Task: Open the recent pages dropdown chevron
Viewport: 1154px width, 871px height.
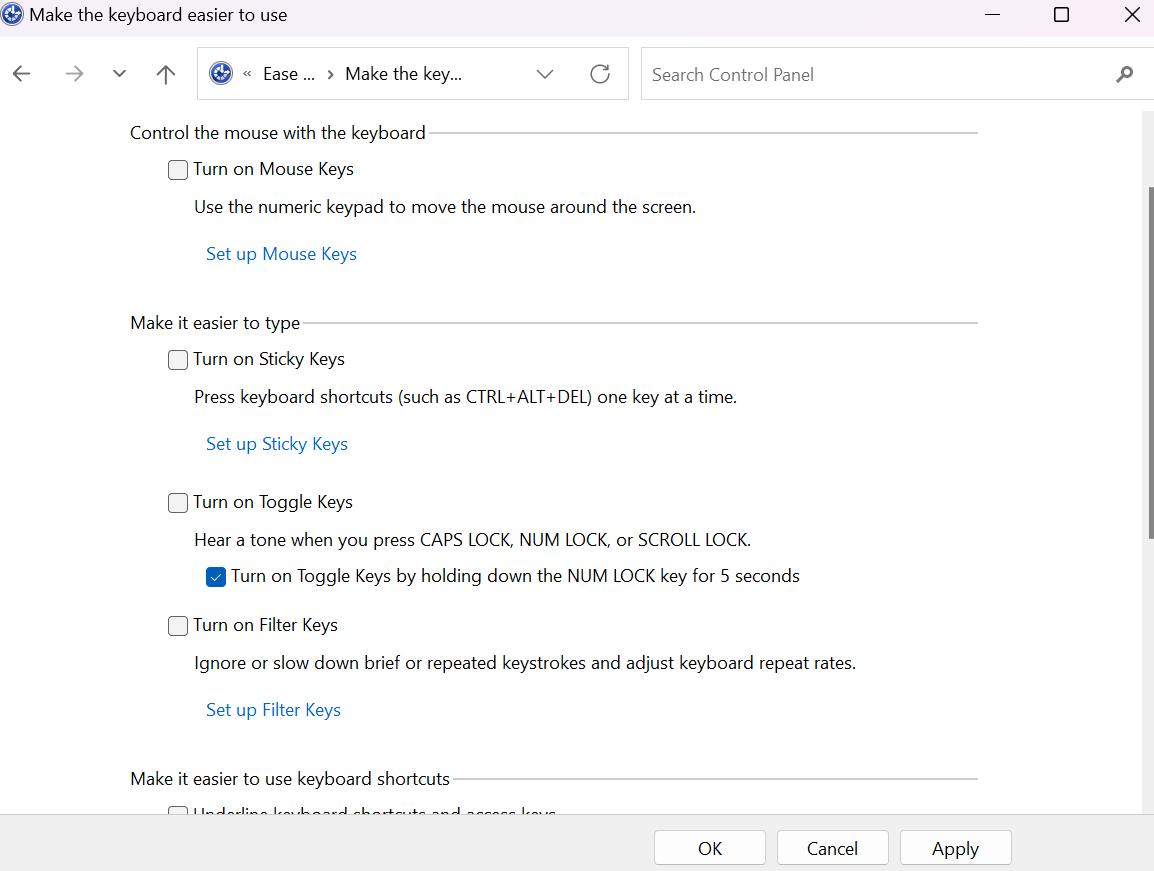Action: [x=119, y=73]
